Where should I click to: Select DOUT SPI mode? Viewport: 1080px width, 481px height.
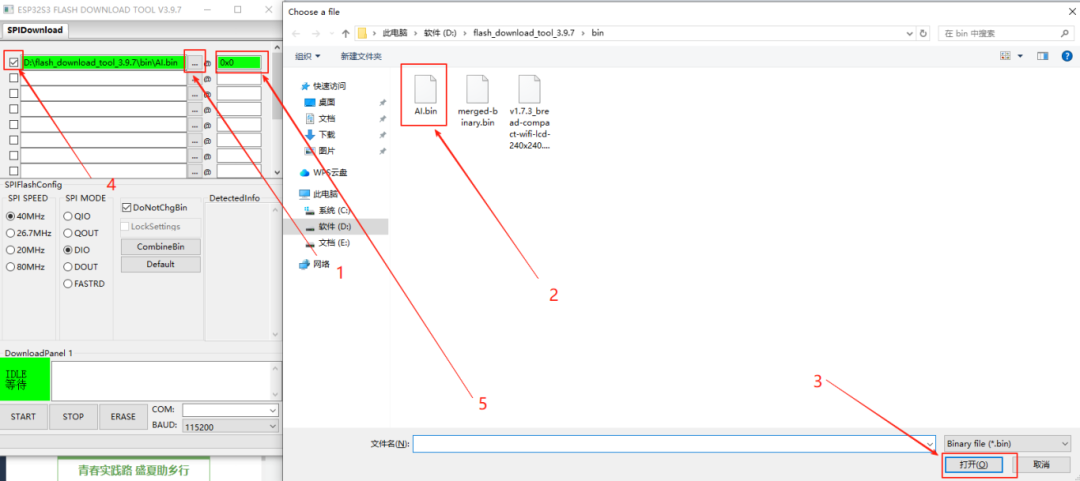click(x=68, y=267)
